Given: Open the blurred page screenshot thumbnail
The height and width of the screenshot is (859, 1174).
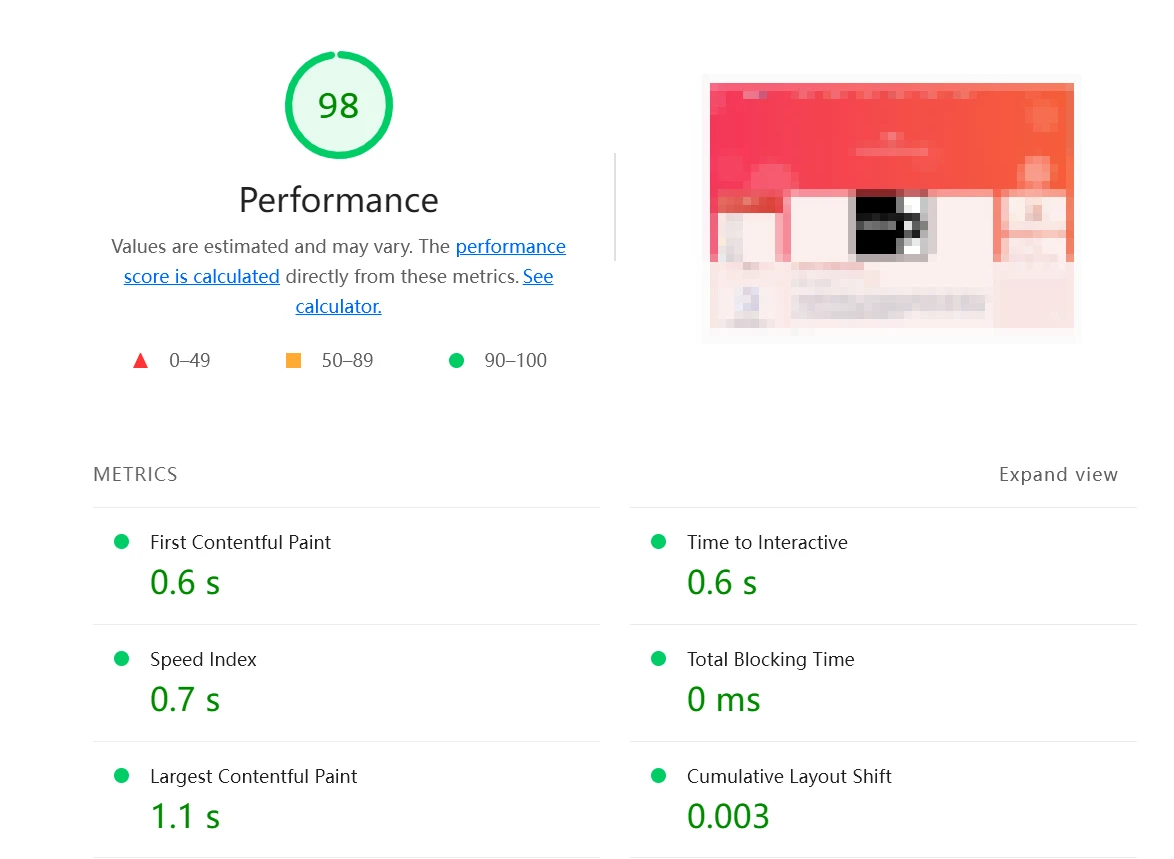Looking at the screenshot, I should tap(891, 207).
